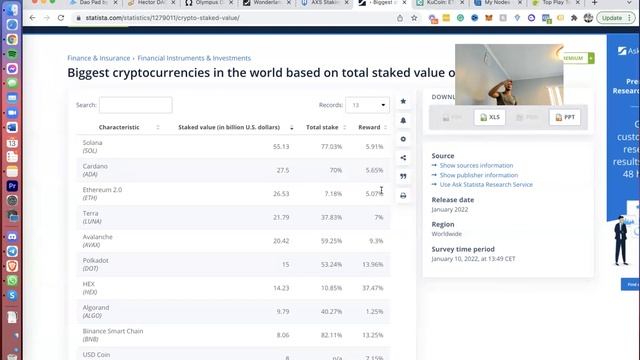Click the Algorand staked value 9.79
640x360 pixels.
coord(283,311)
